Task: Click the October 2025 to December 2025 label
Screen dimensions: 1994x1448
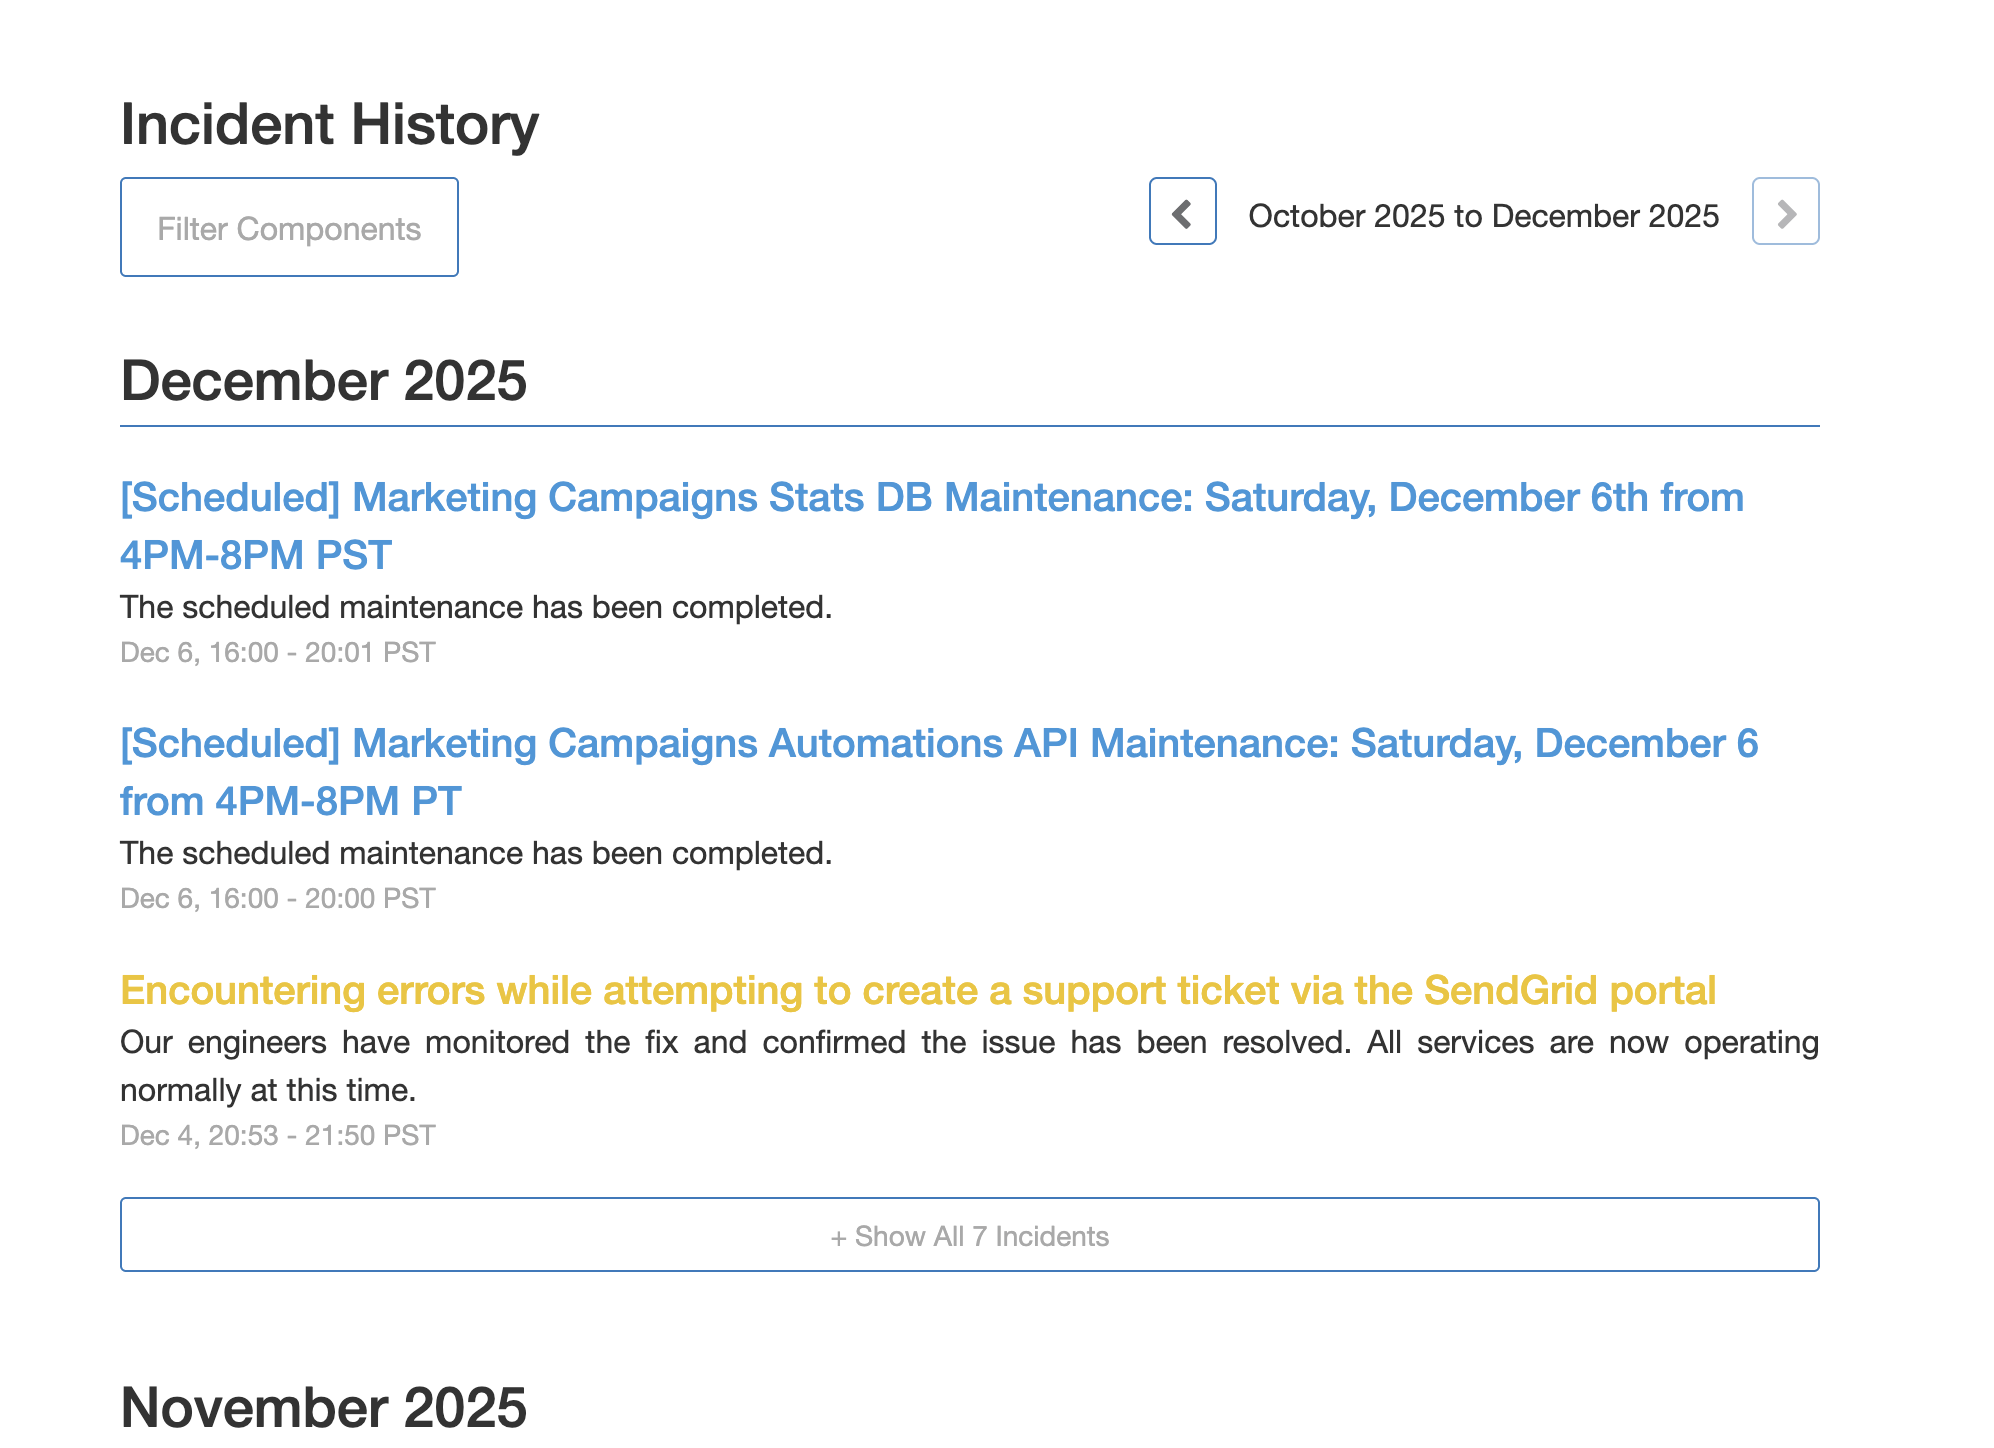Action: (x=1483, y=216)
